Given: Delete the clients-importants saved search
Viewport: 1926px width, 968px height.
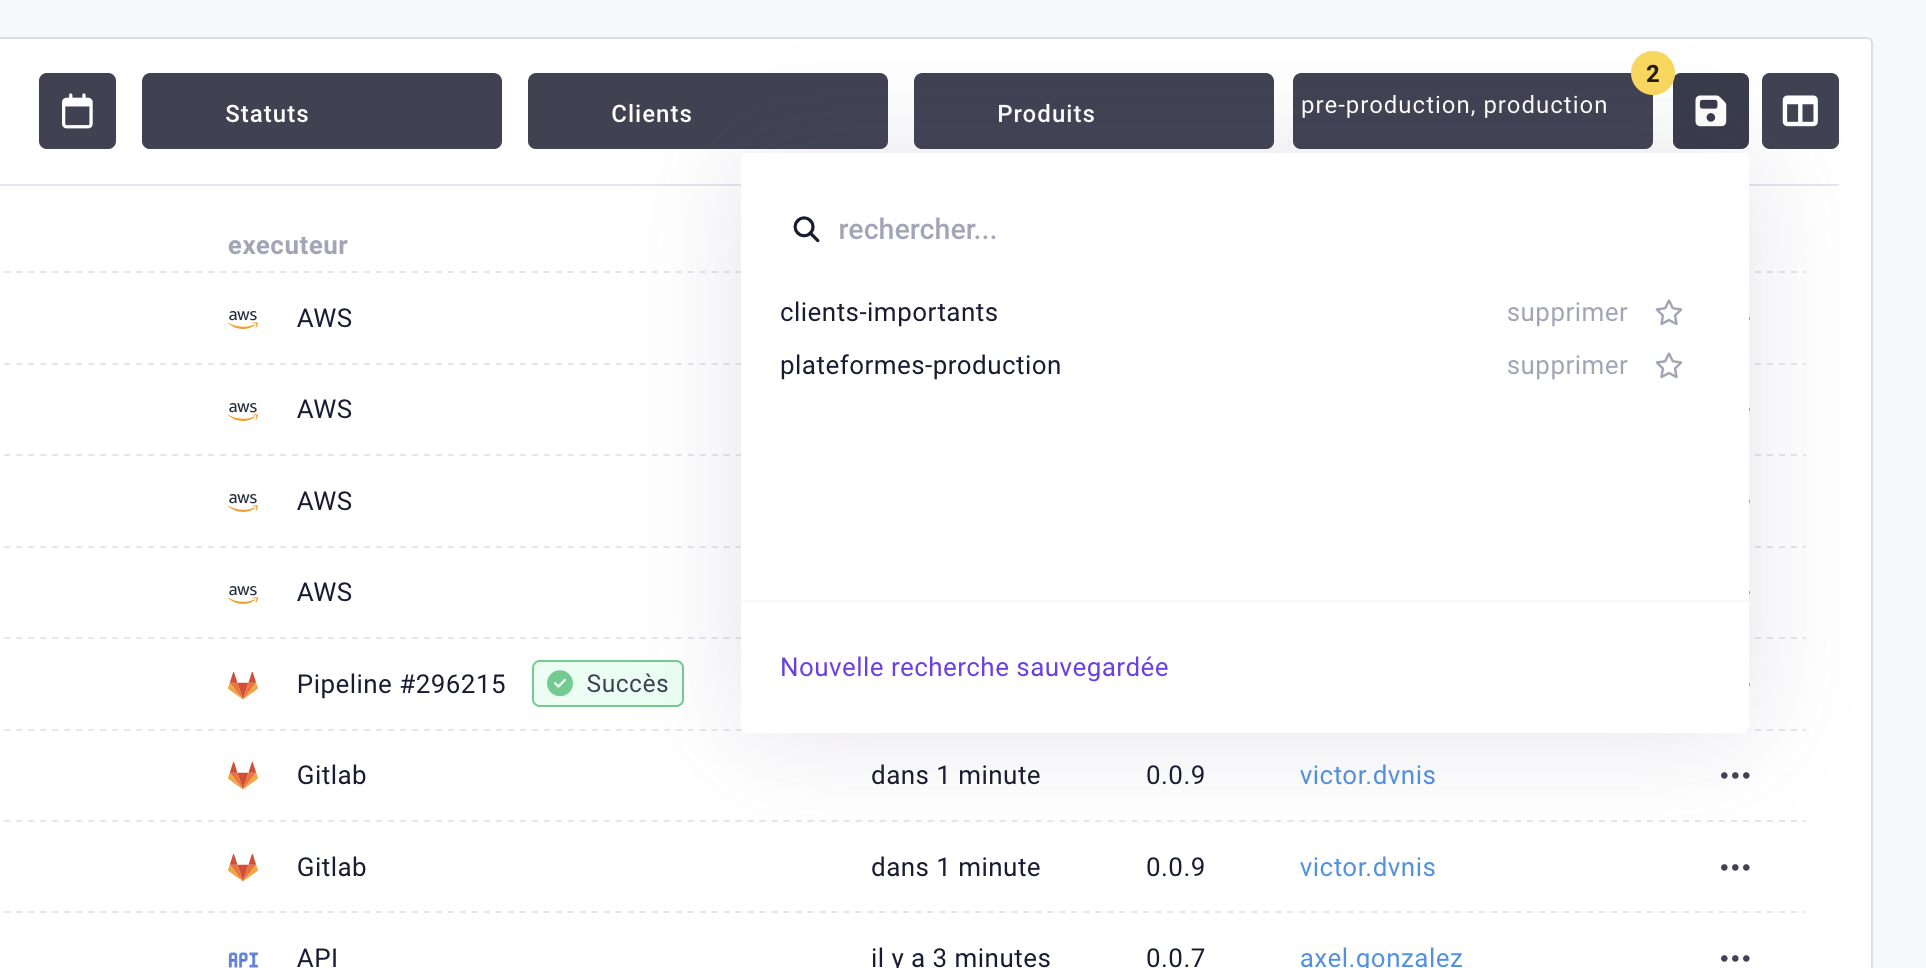Looking at the screenshot, I should tap(1567, 313).
